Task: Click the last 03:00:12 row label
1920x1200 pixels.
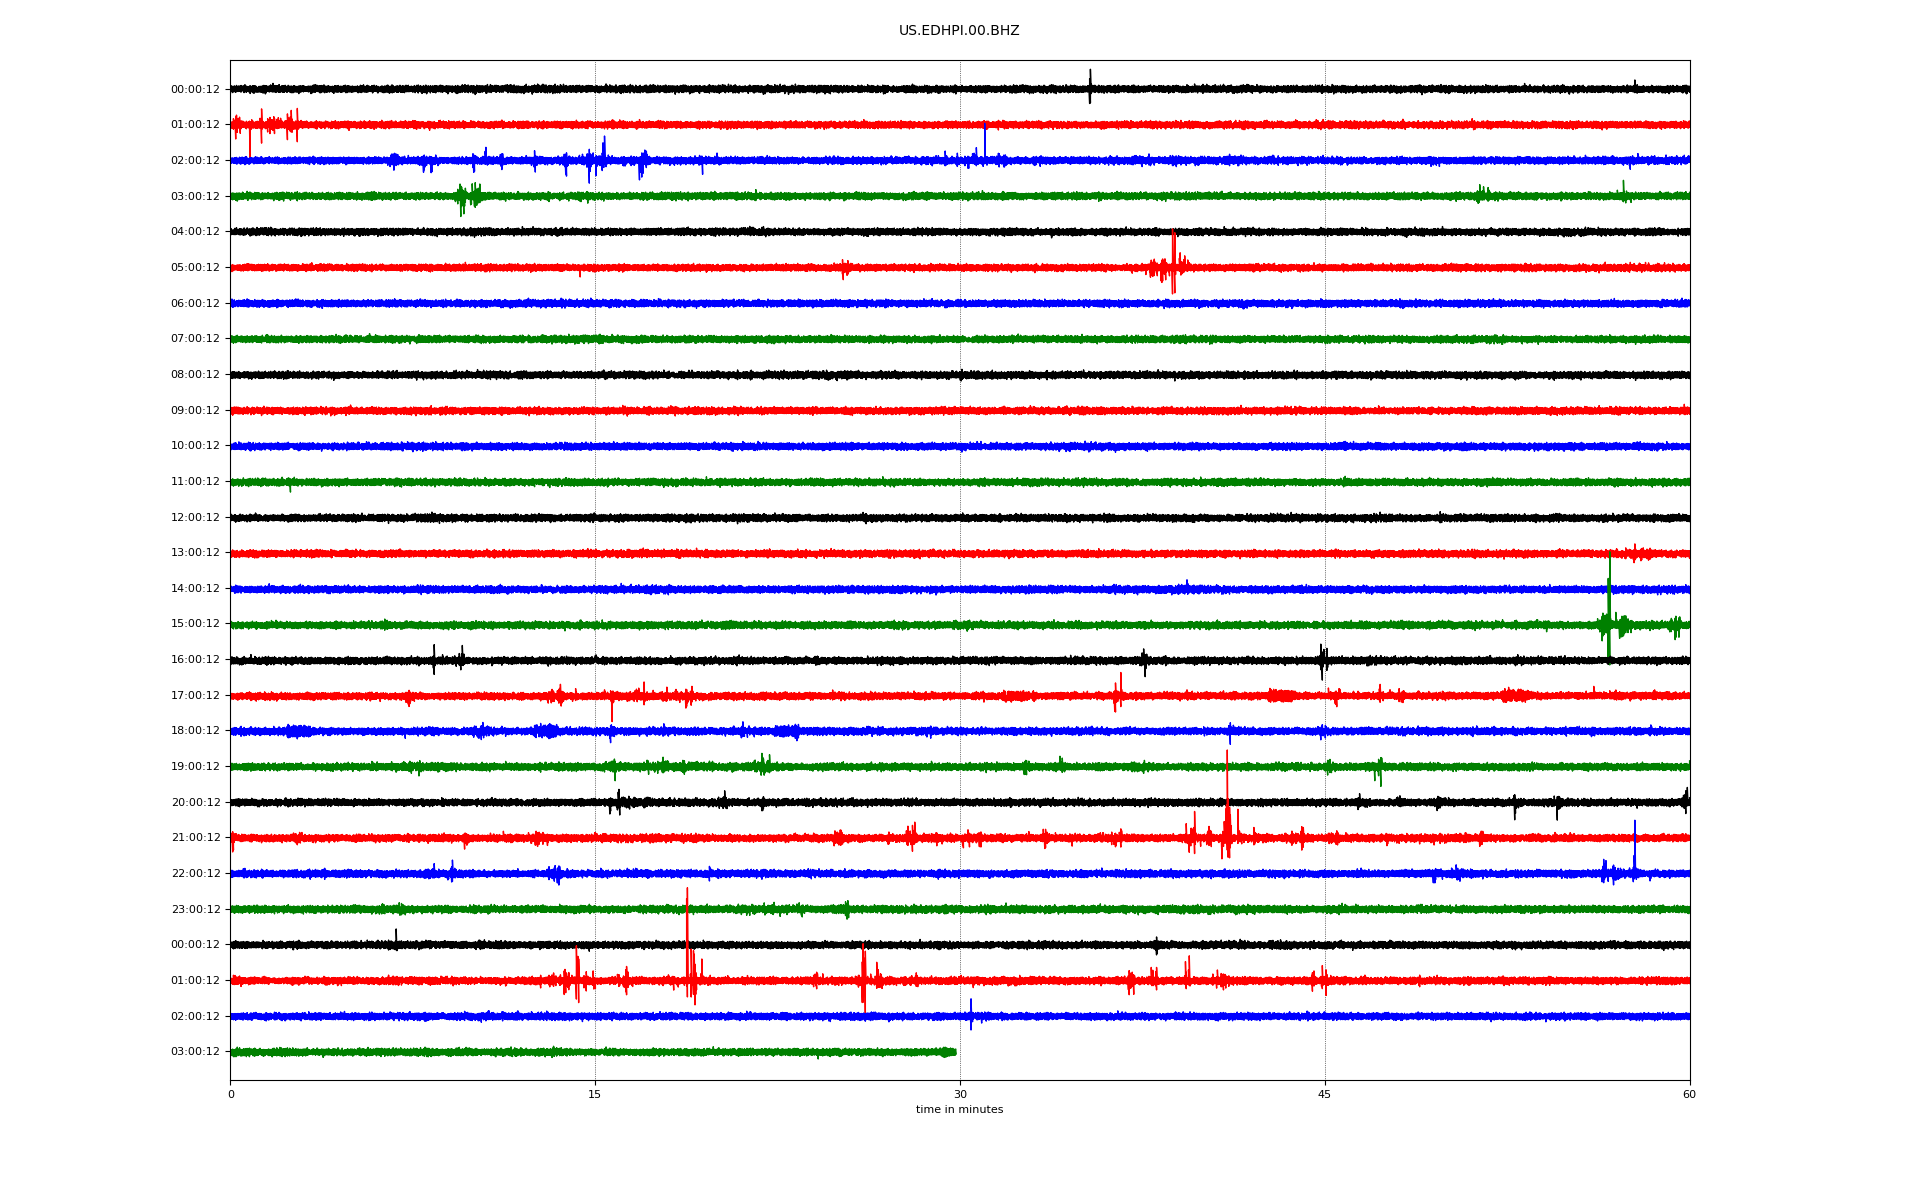Action: coord(195,1052)
